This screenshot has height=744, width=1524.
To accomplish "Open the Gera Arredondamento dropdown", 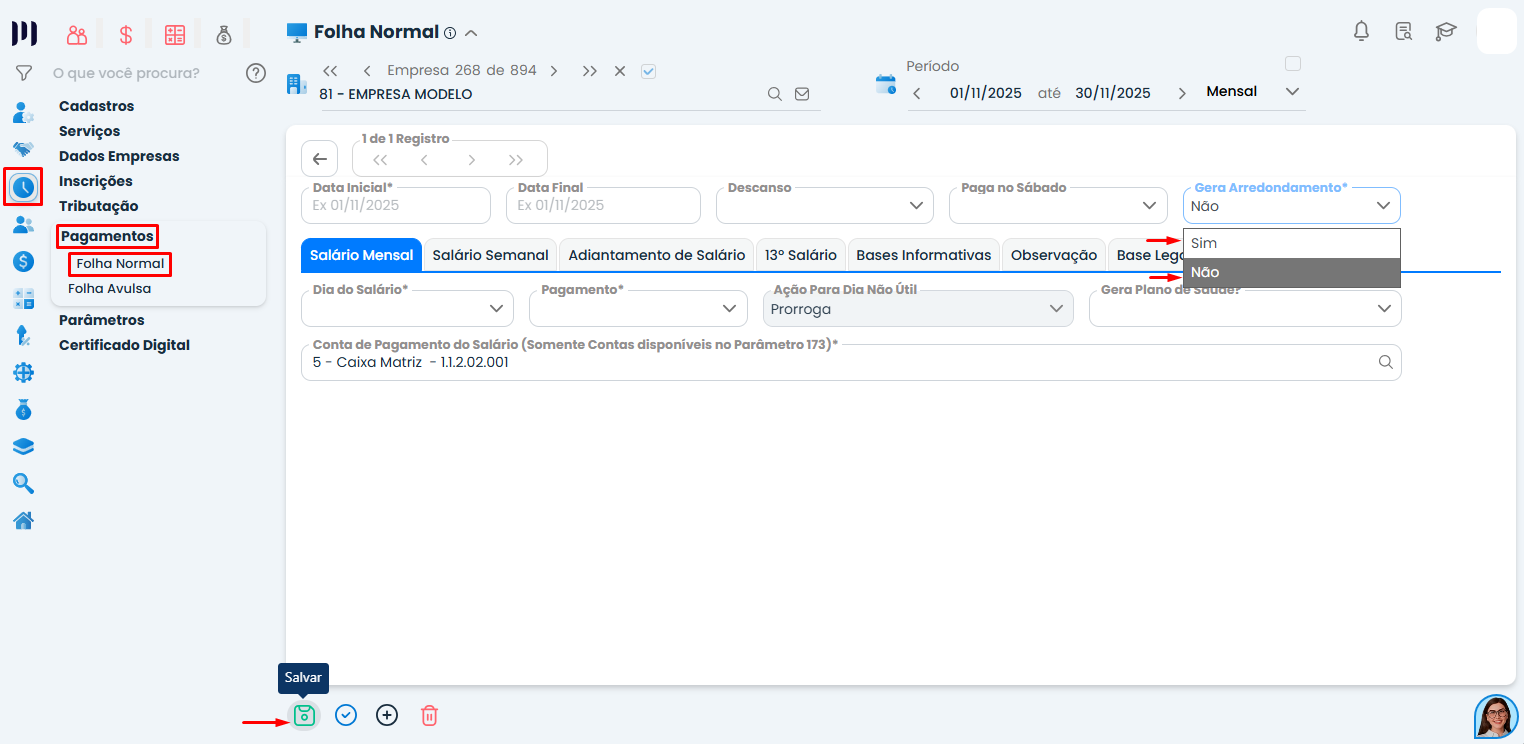I will (x=1292, y=205).
